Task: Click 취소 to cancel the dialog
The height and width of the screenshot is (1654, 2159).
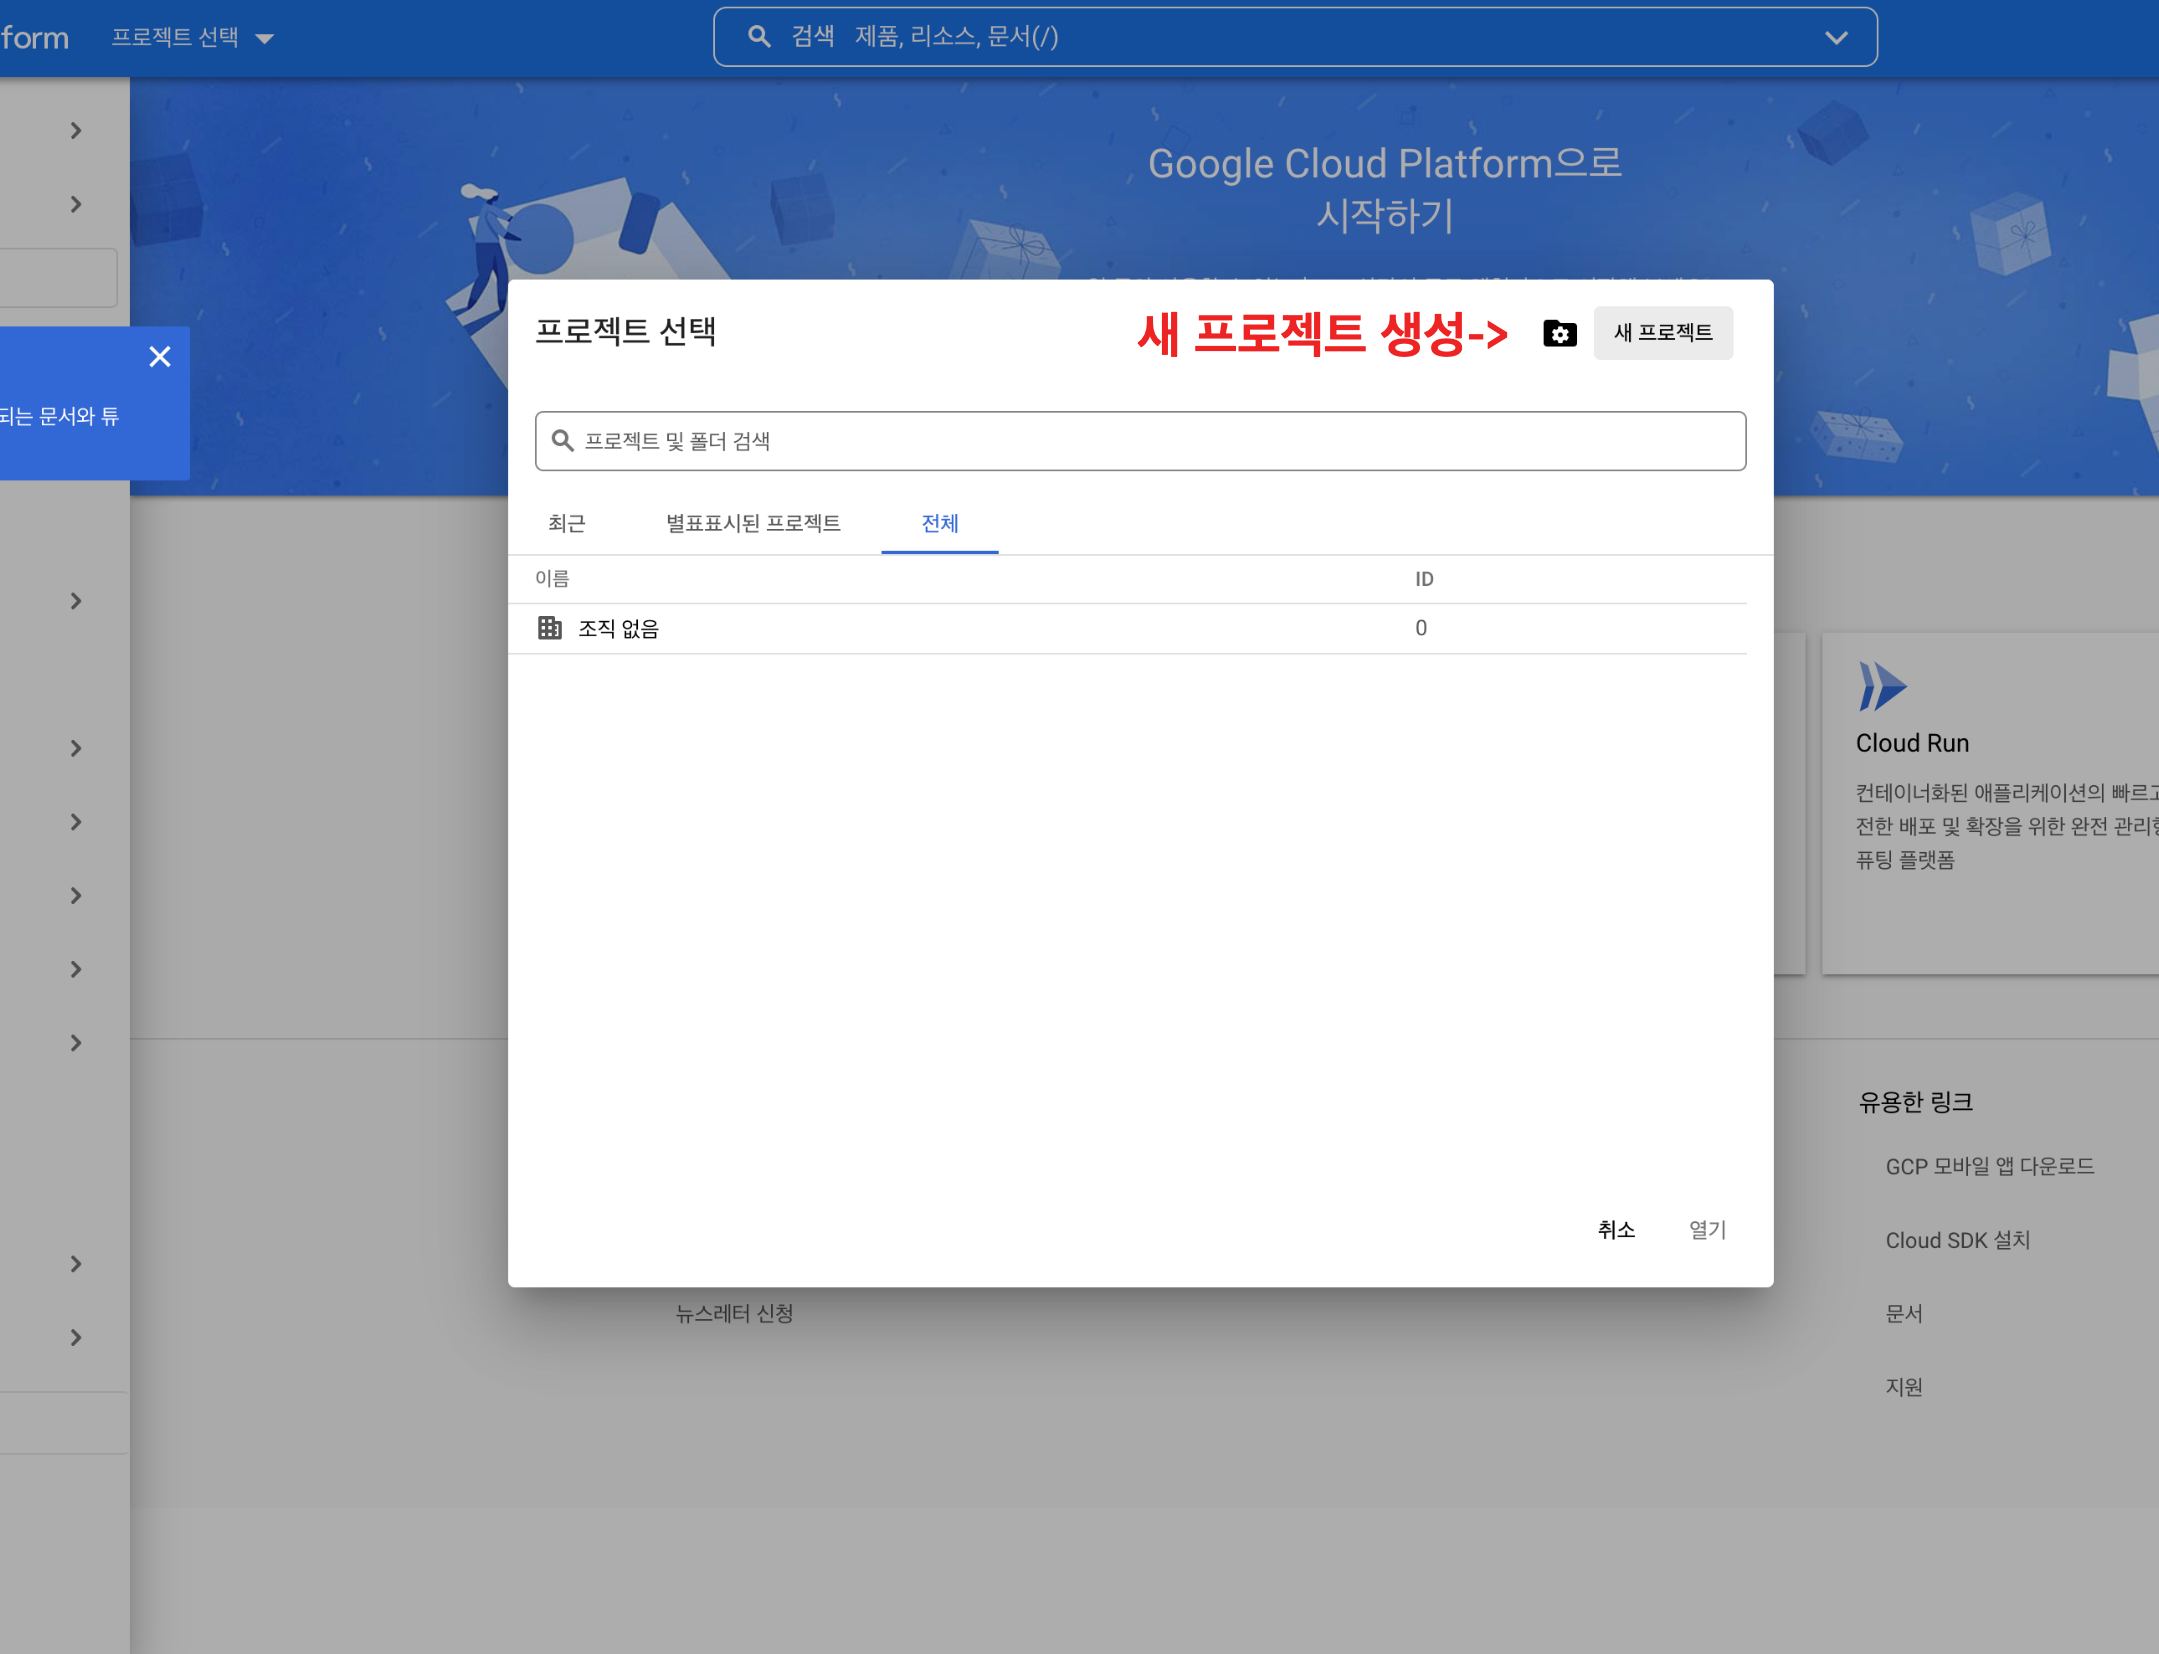Action: [1615, 1229]
